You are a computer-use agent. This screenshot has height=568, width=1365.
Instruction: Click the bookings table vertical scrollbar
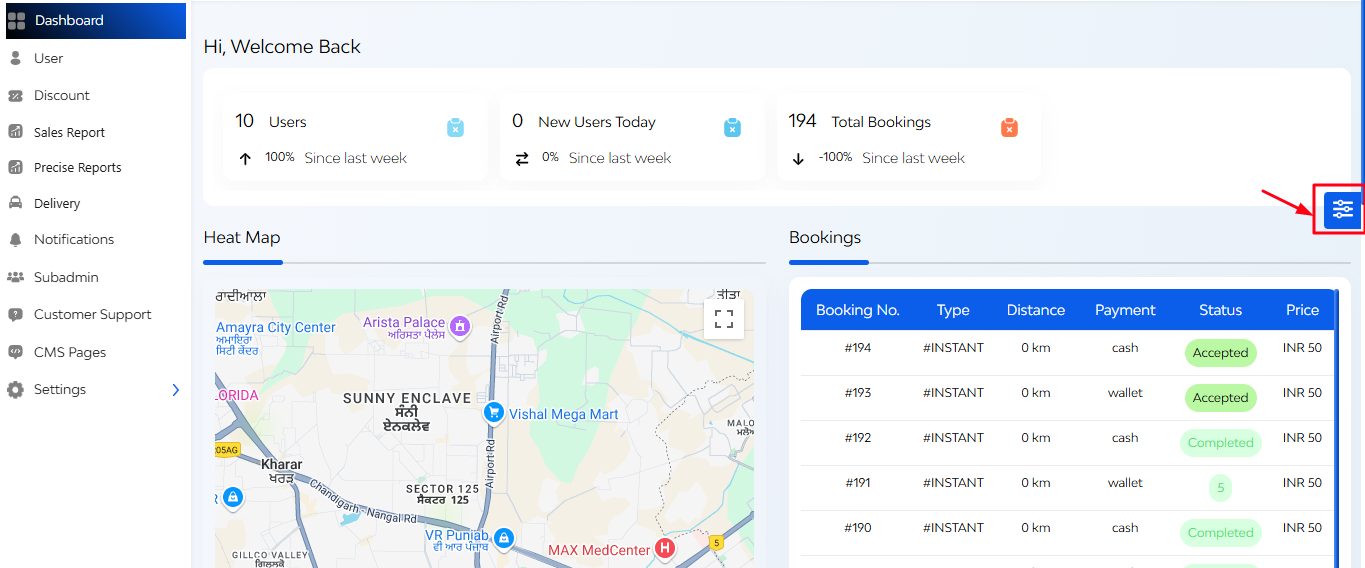tap(1336, 428)
